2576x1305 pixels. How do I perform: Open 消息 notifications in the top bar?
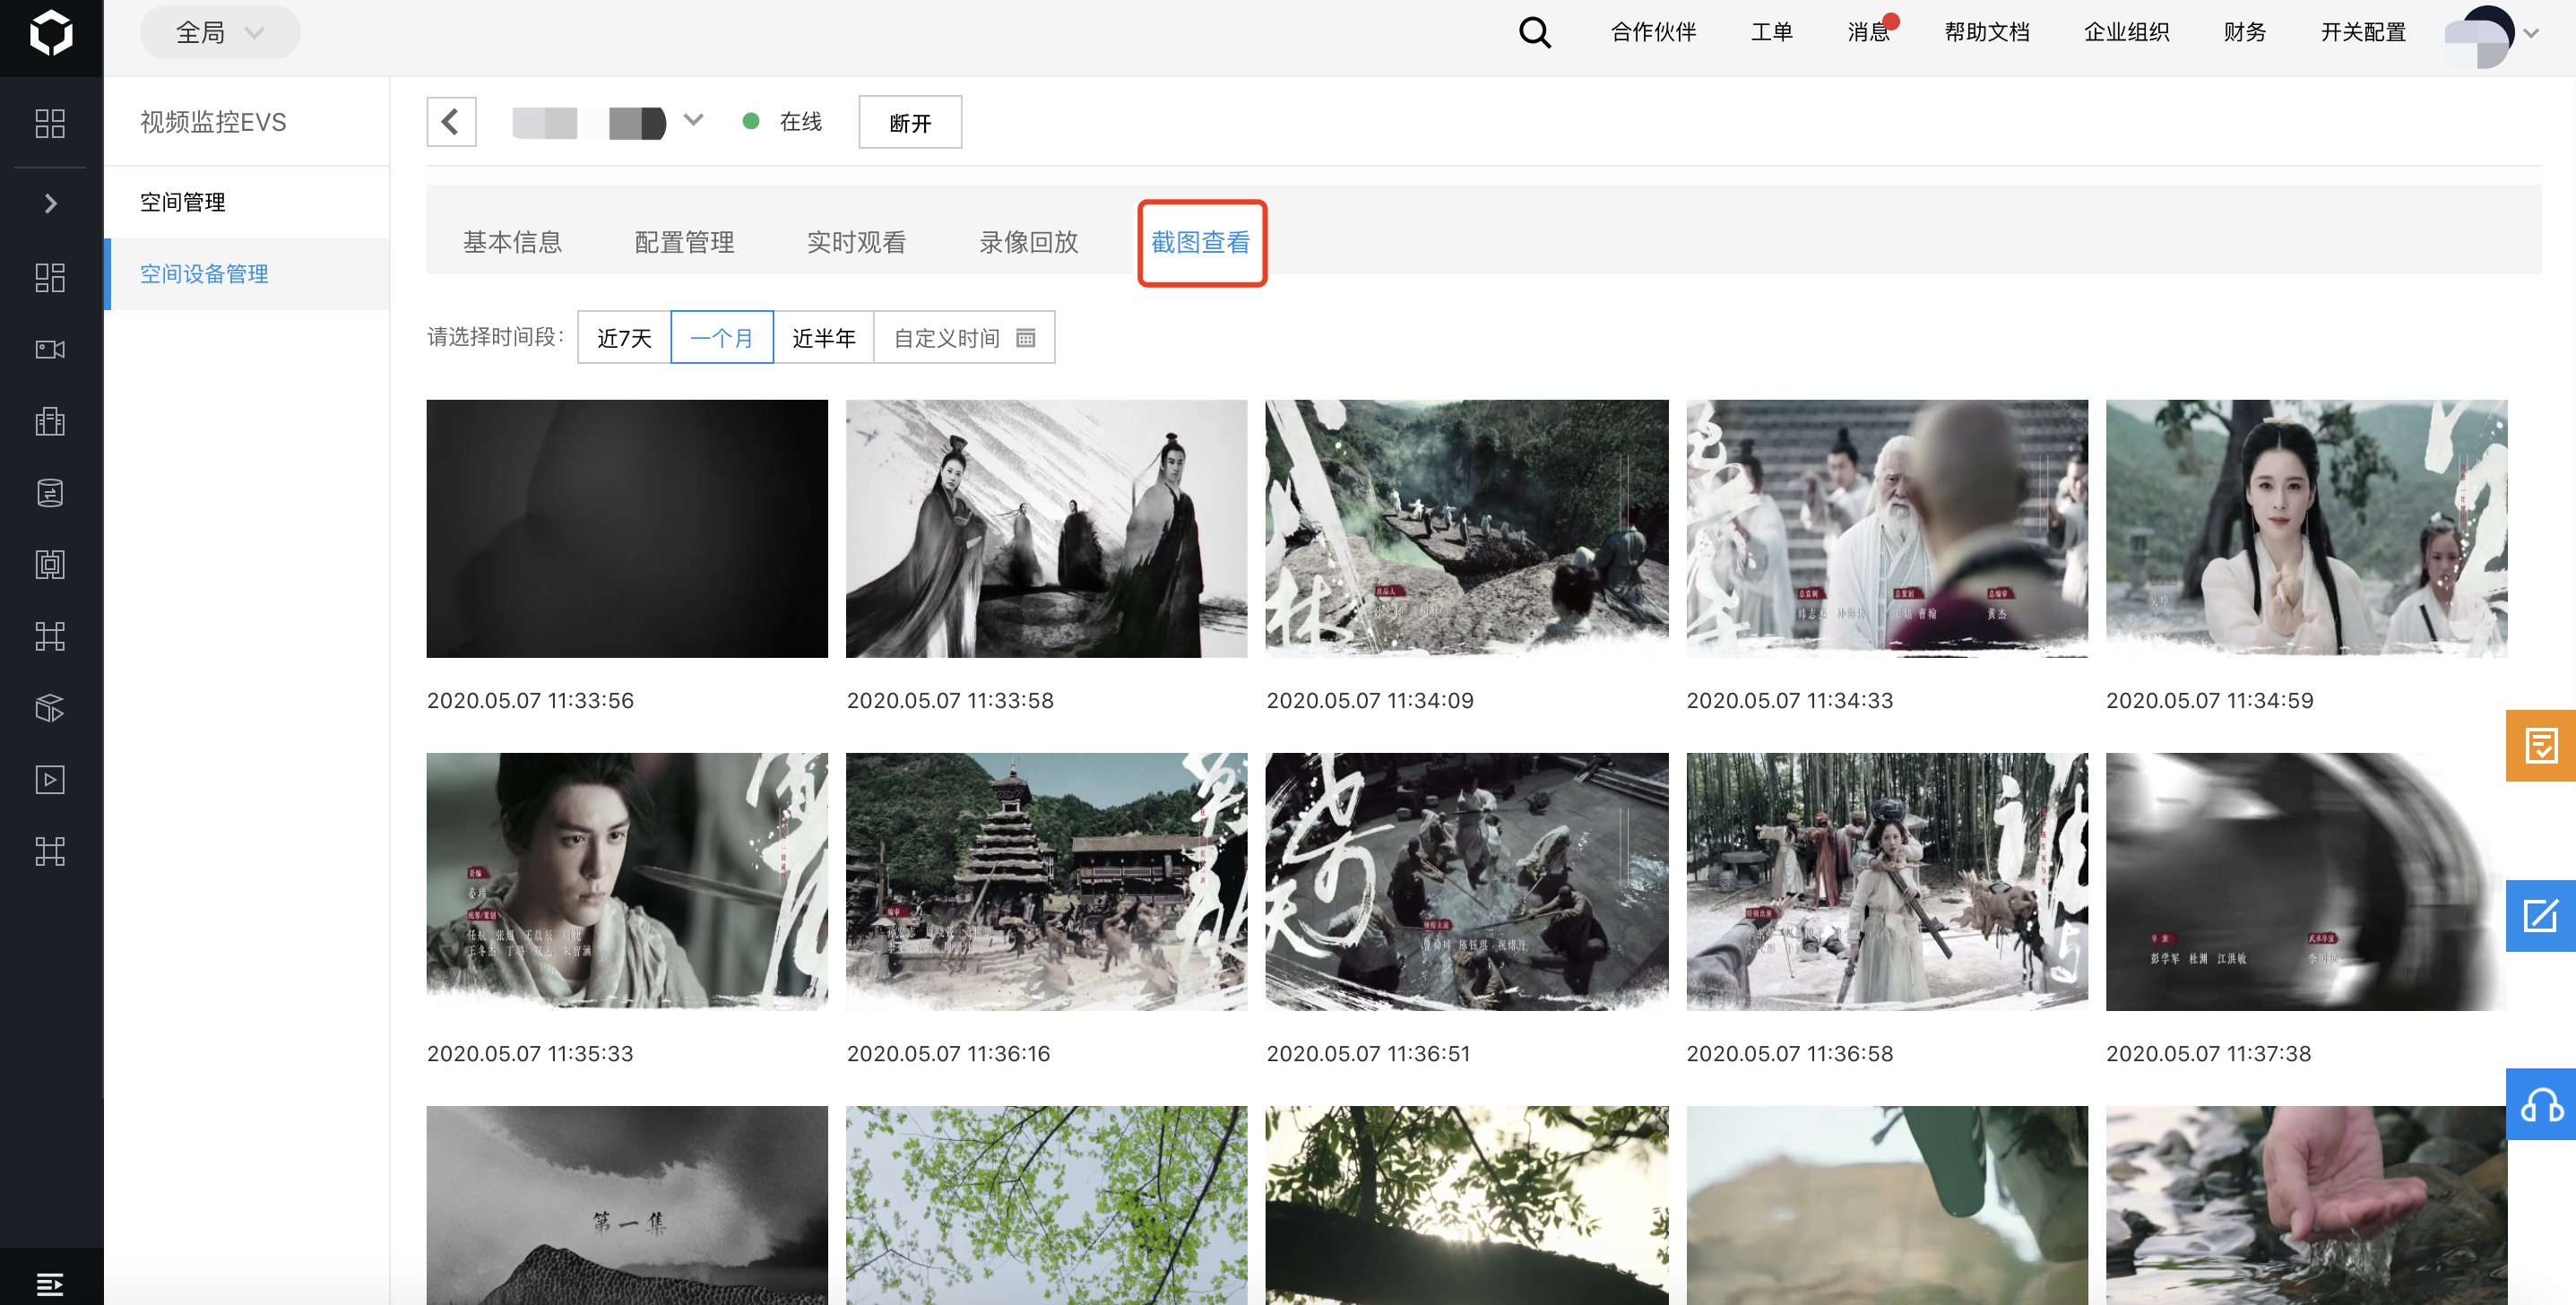tap(1868, 32)
